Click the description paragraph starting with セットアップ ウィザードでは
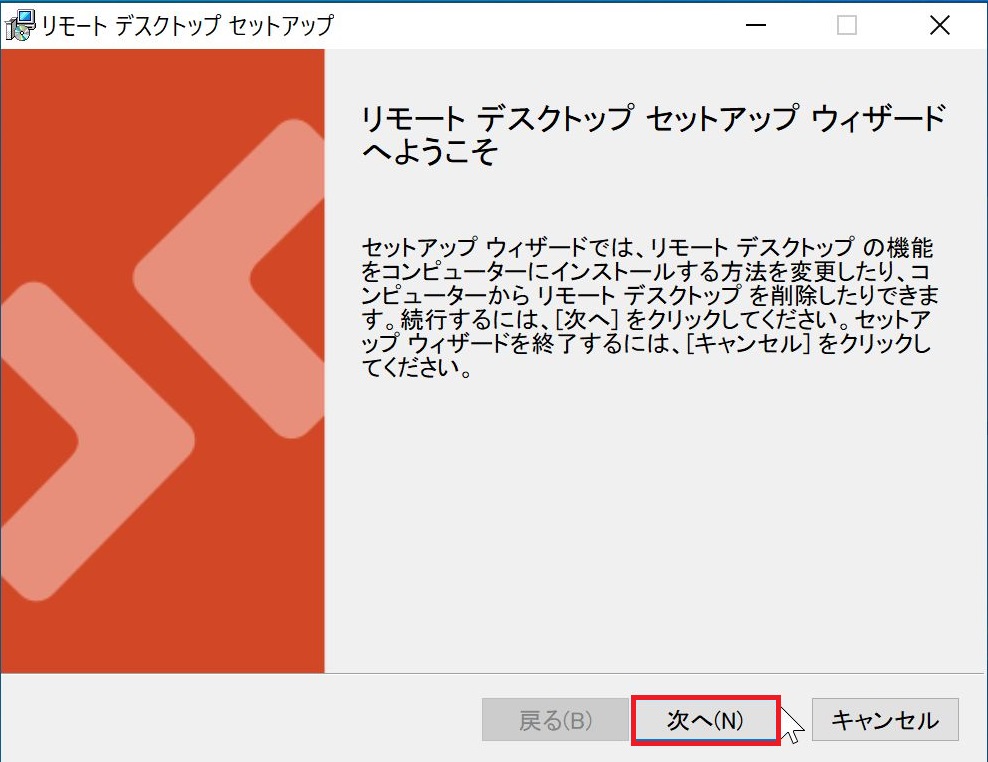The image size is (988, 762). (x=650, y=308)
